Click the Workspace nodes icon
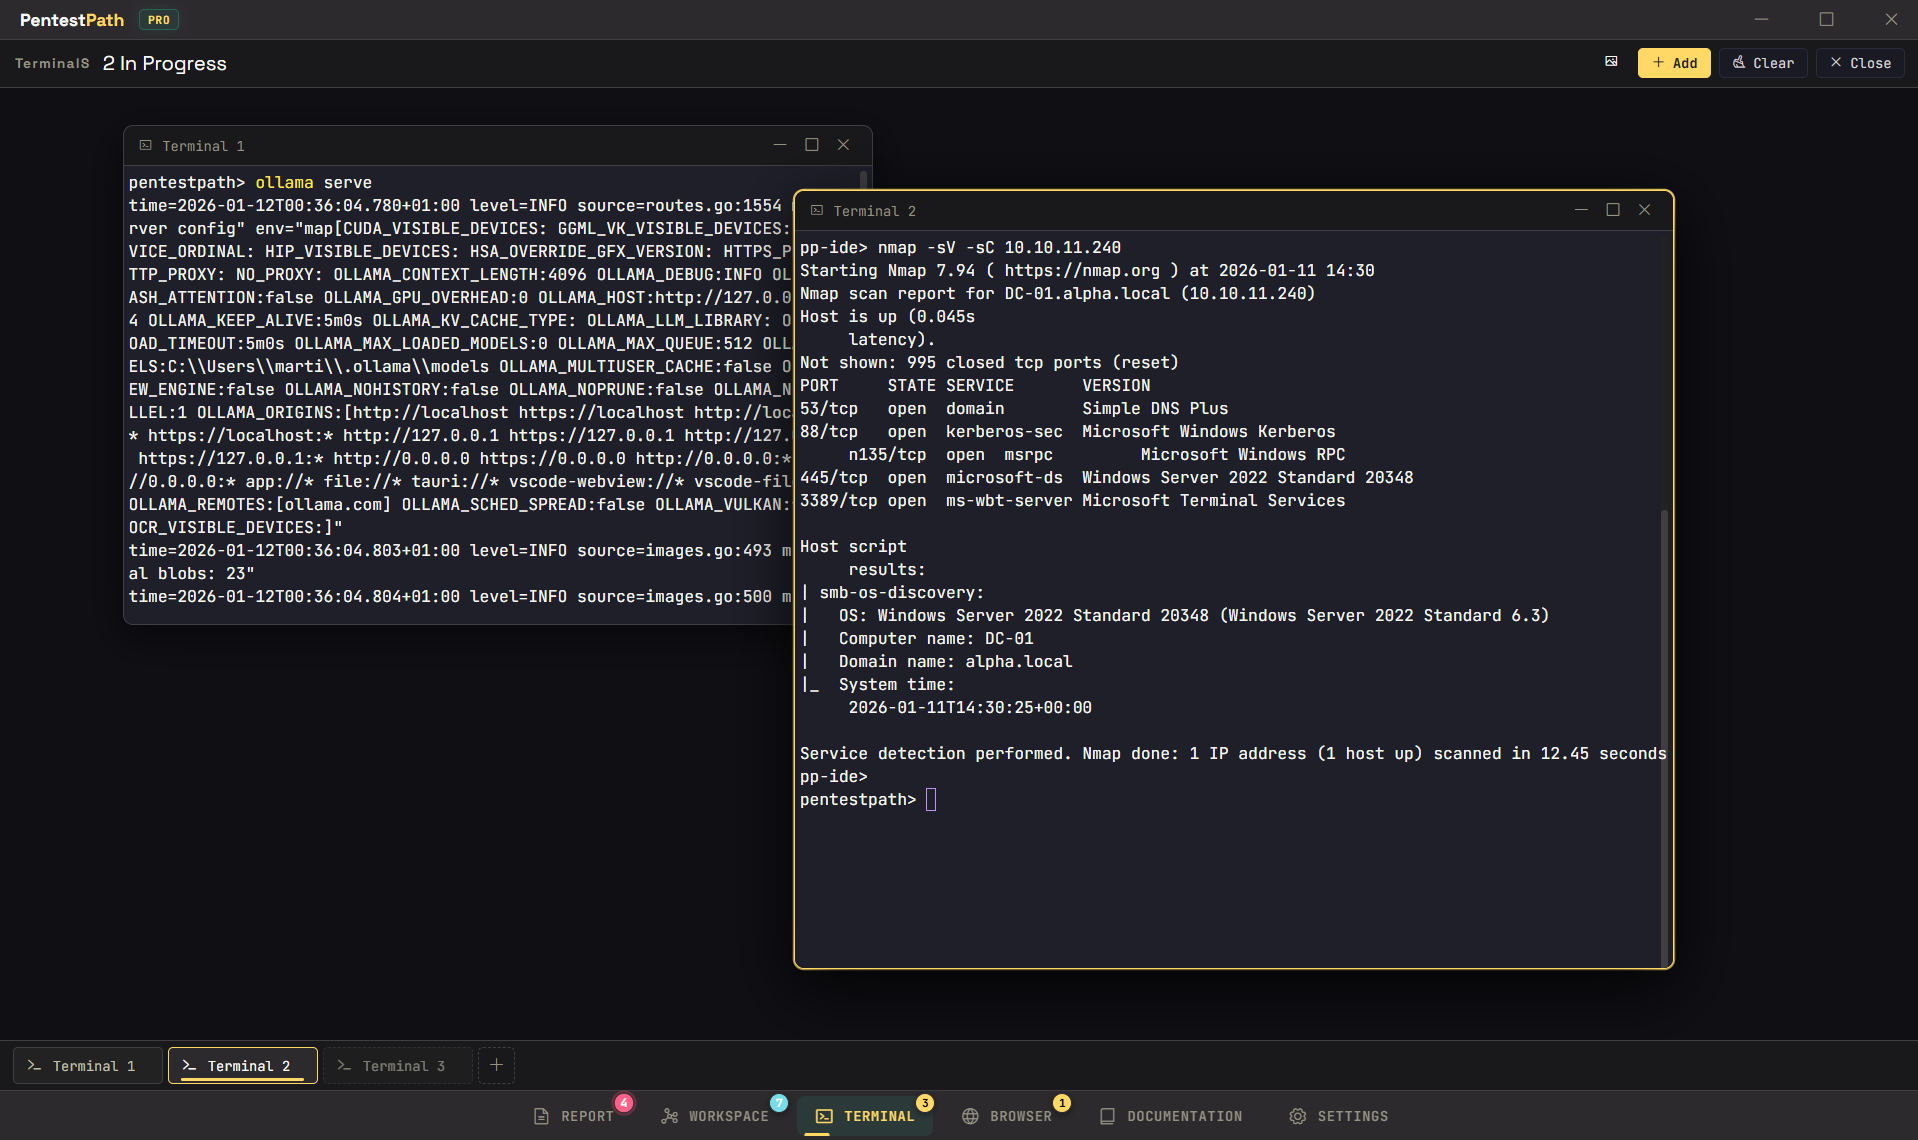 [670, 1116]
